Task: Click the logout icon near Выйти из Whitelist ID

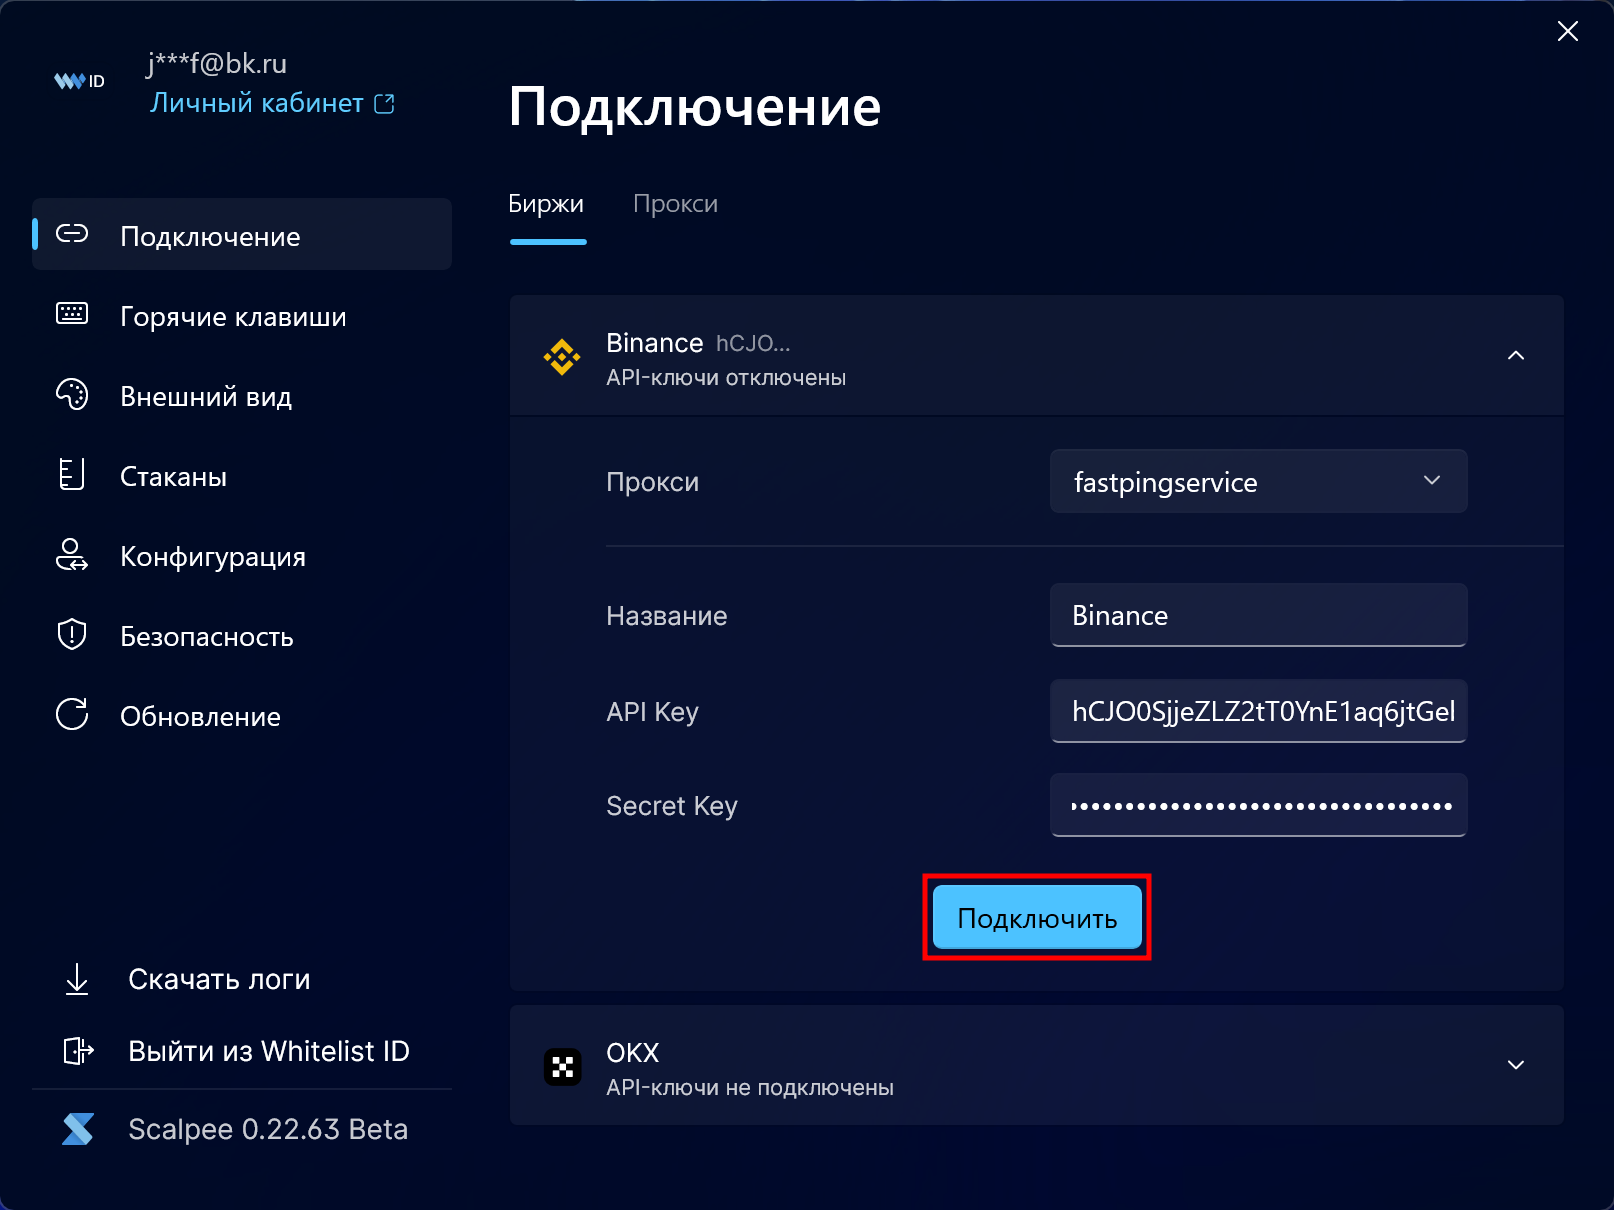Action: coord(78,1051)
